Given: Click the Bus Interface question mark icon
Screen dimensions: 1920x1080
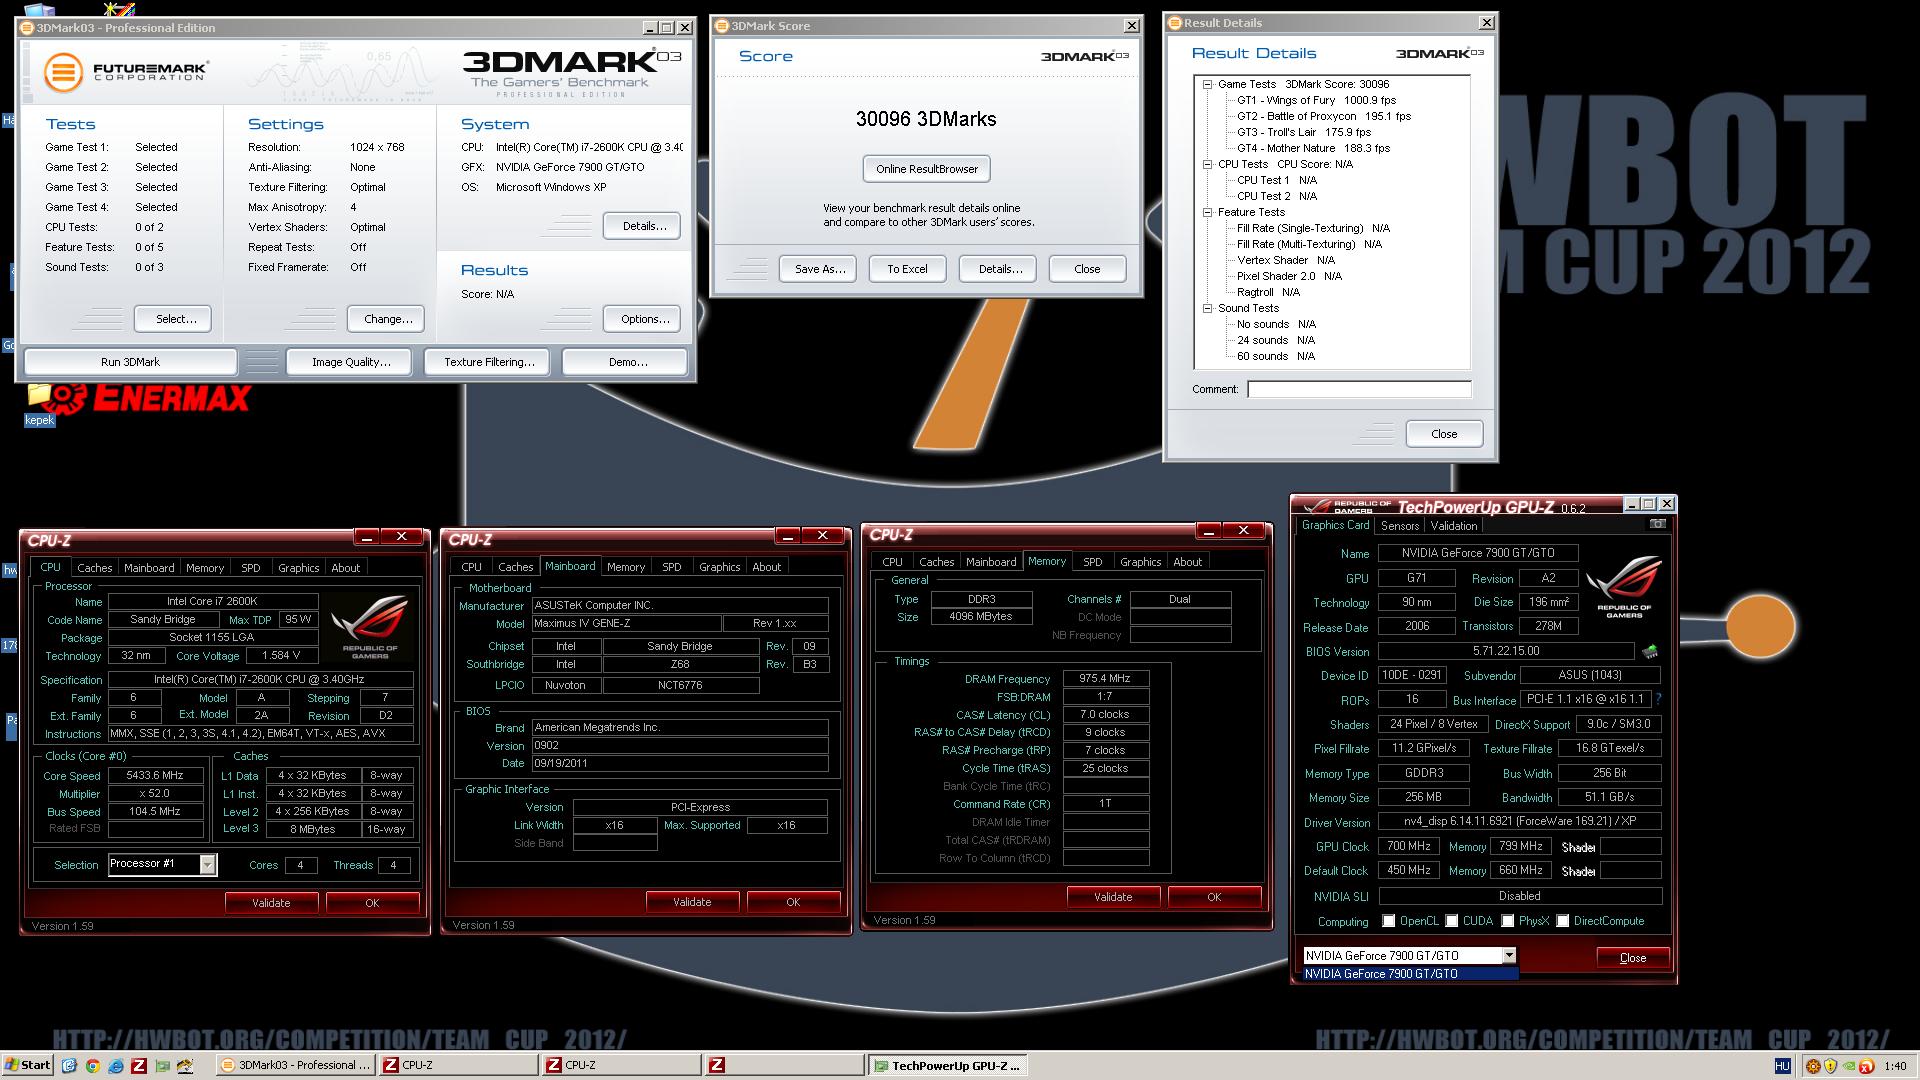Looking at the screenshot, I should 1659,700.
